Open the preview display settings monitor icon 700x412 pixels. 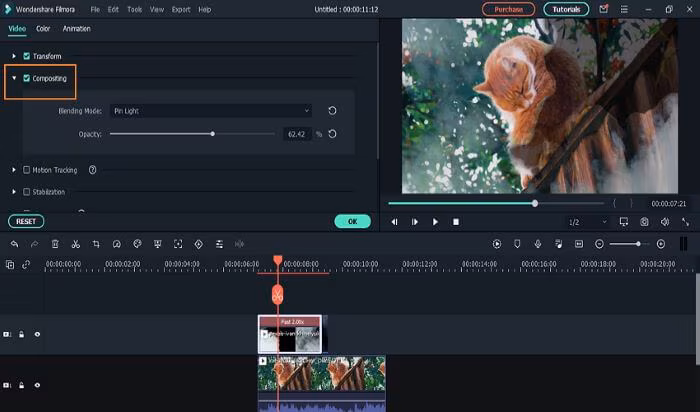tap(624, 222)
